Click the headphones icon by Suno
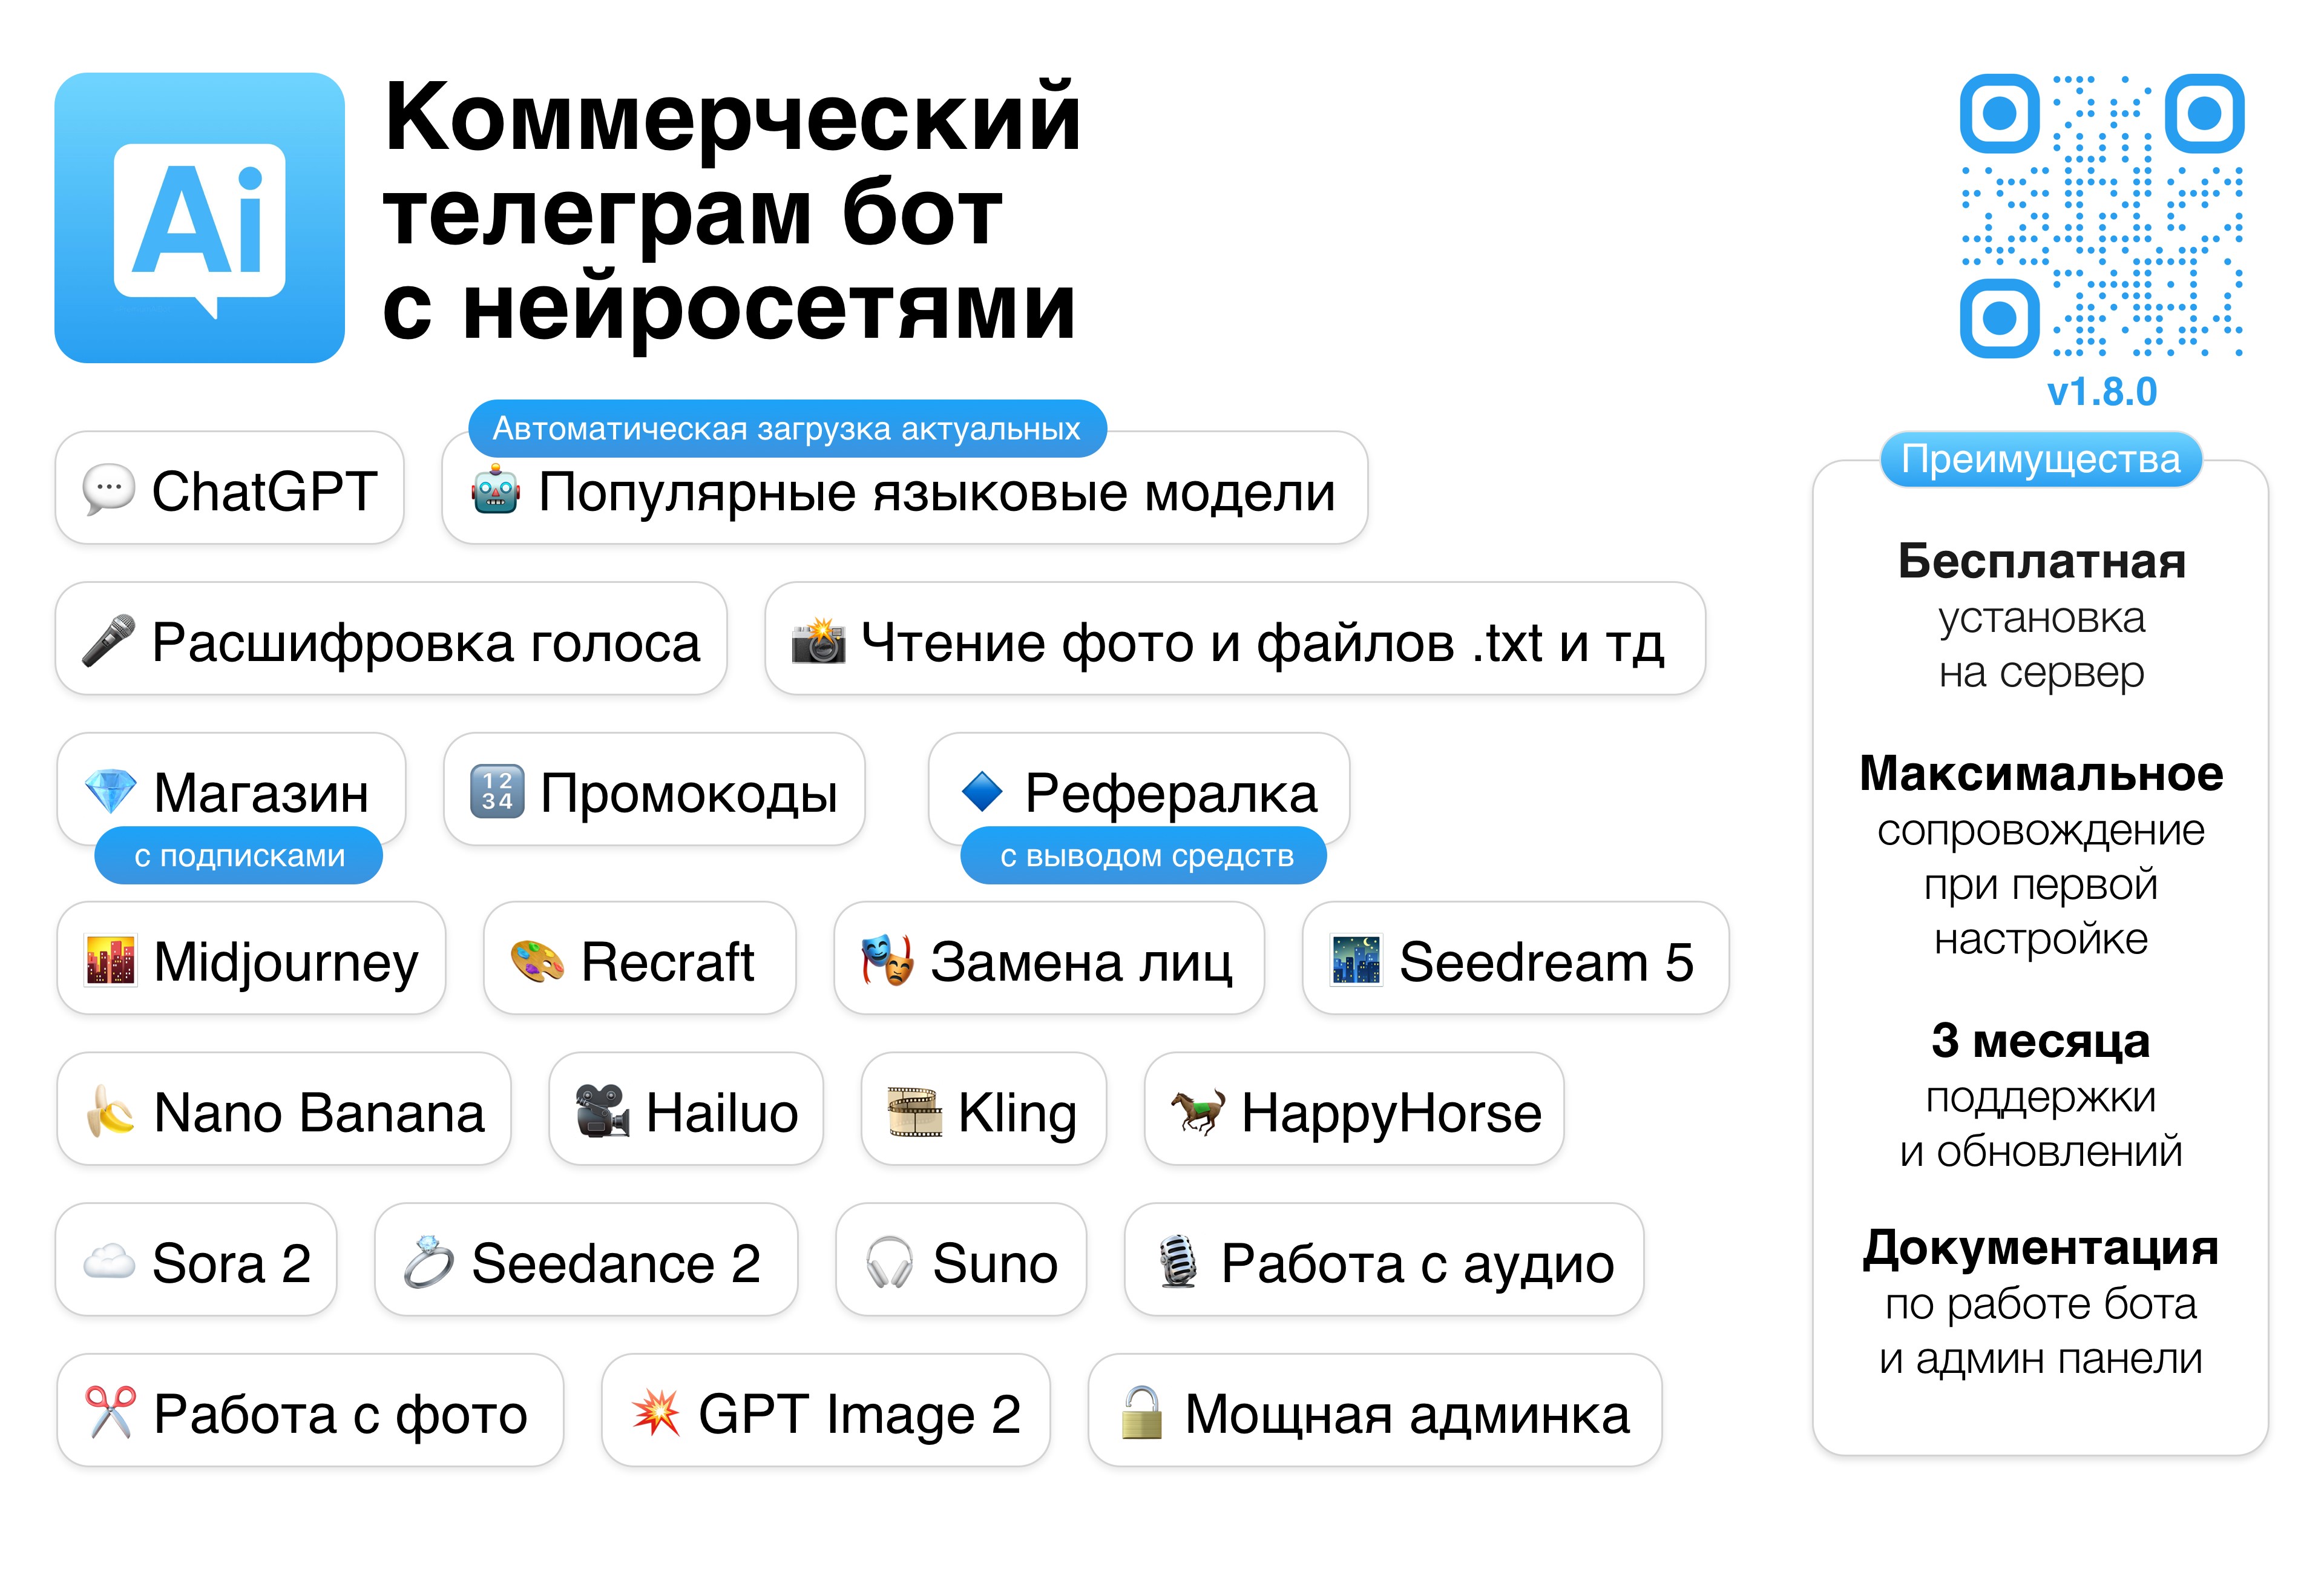This screenshot has width=2324, height=1589. (889, 1262)
